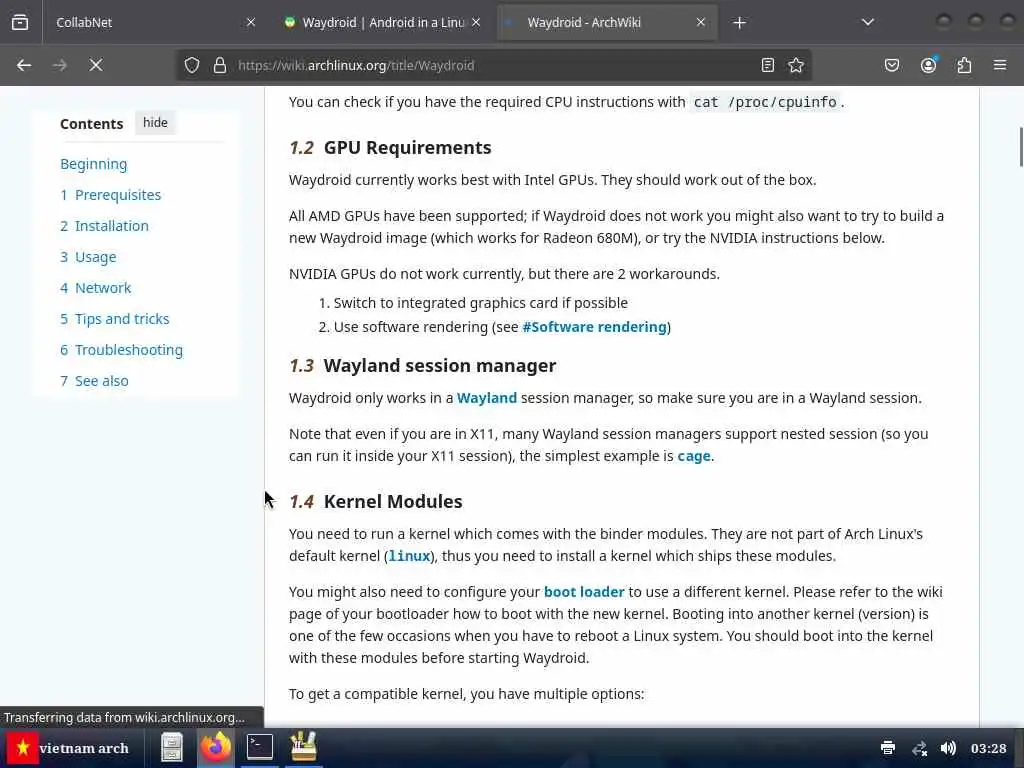The image size is (1024, 768).
Task: Click the GPU Requirements heading
Action: click(x=408, y=148)
